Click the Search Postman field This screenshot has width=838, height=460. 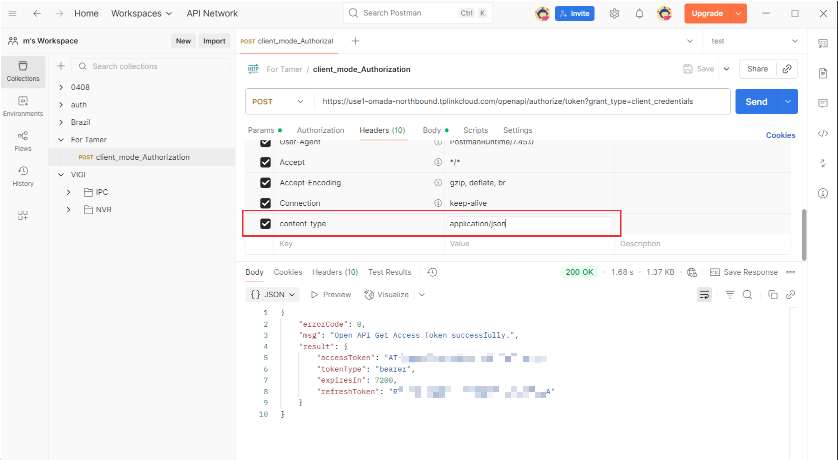(x=410, y=14)
